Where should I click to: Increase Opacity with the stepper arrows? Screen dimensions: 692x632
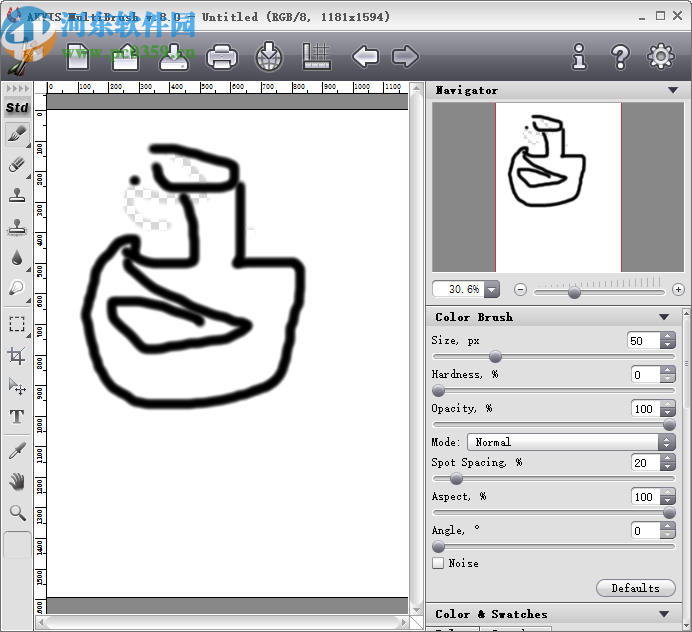pyautogui.click(x=668, y=404)
